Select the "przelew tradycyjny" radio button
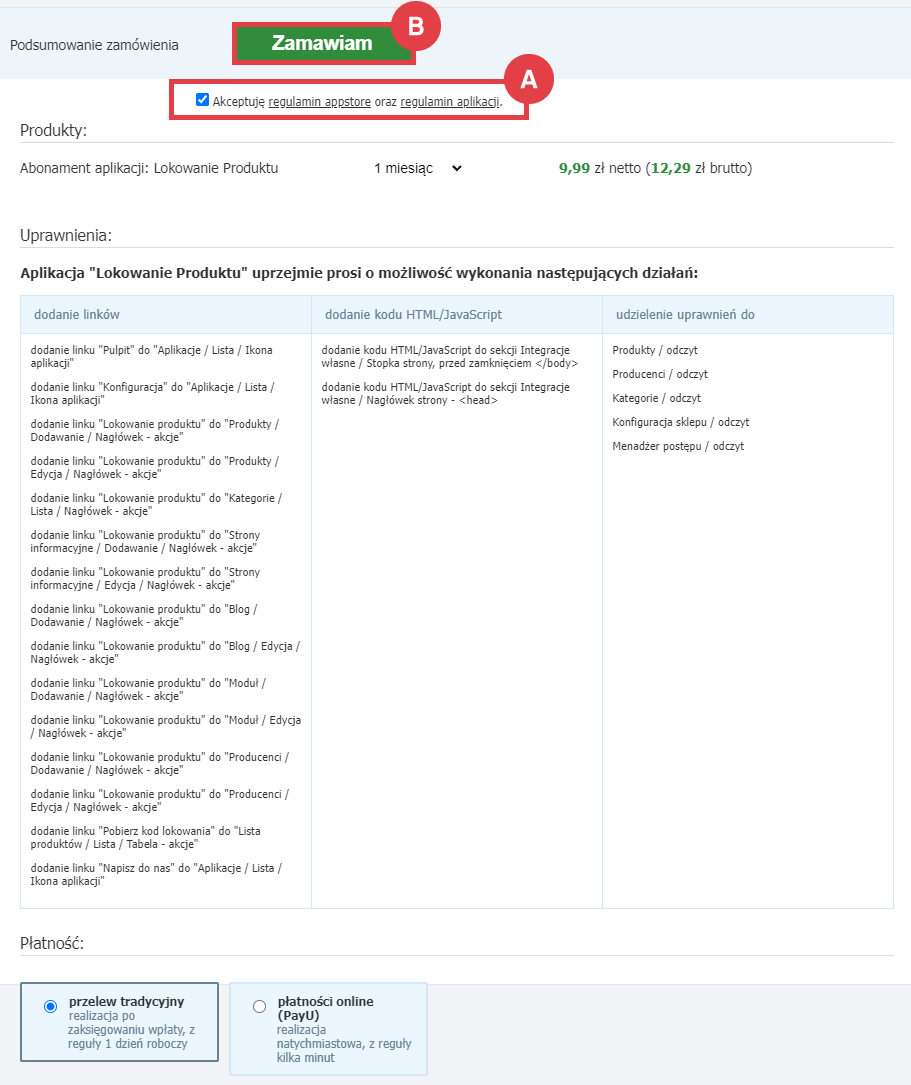 pos(51,1006)
